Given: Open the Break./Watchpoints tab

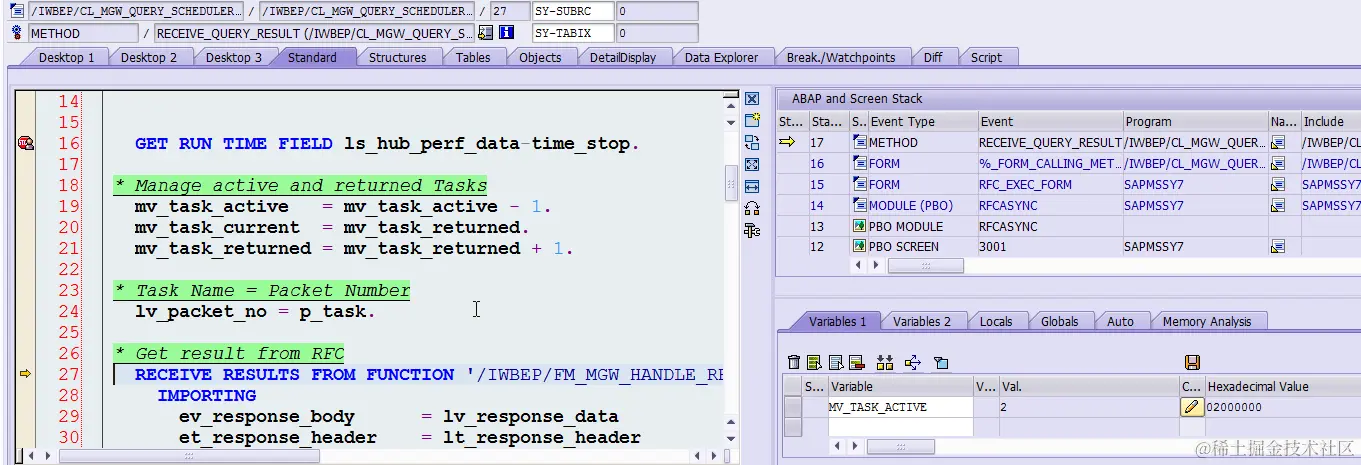Looking at the screenshot, I should pyautogui.click(x=841, y=57).
